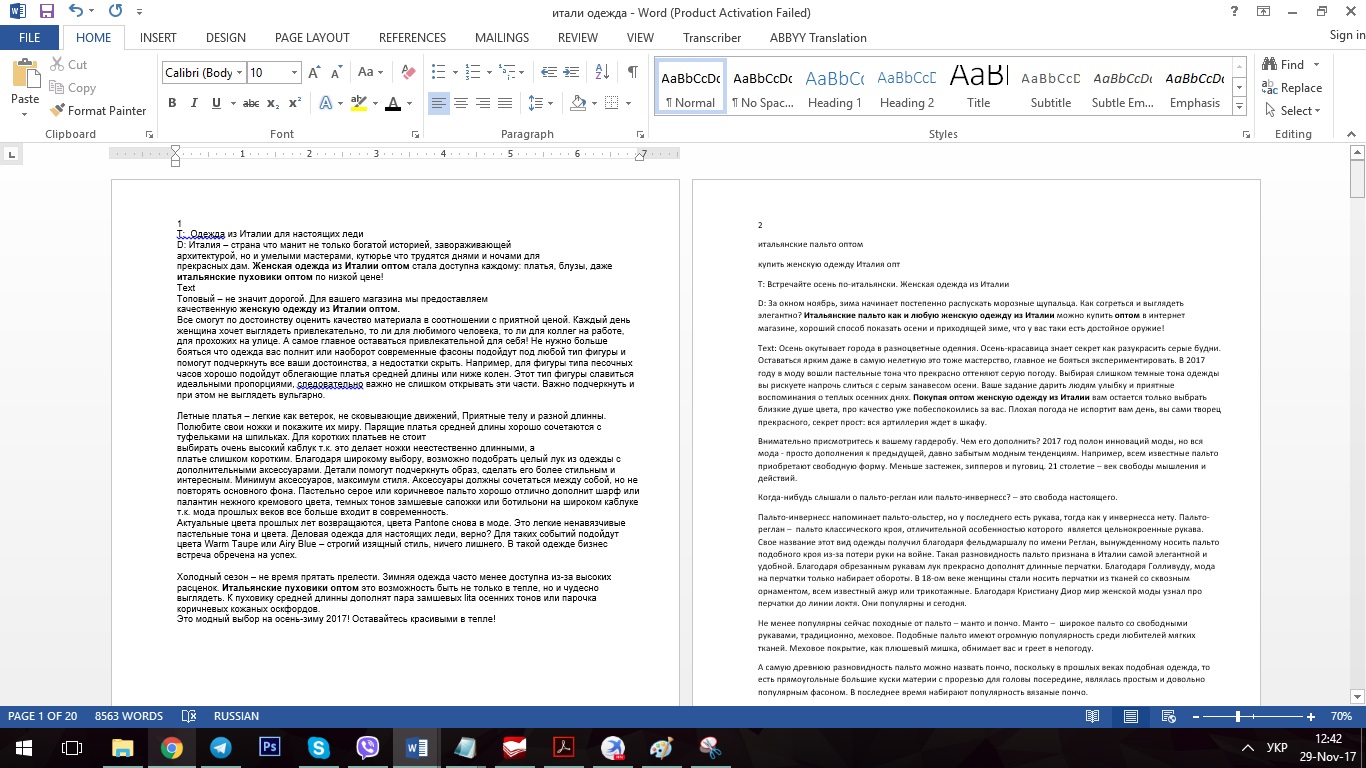Toggle Underline formatting
The height and width of the screenshot is (768, 1366).
(216, 103)
